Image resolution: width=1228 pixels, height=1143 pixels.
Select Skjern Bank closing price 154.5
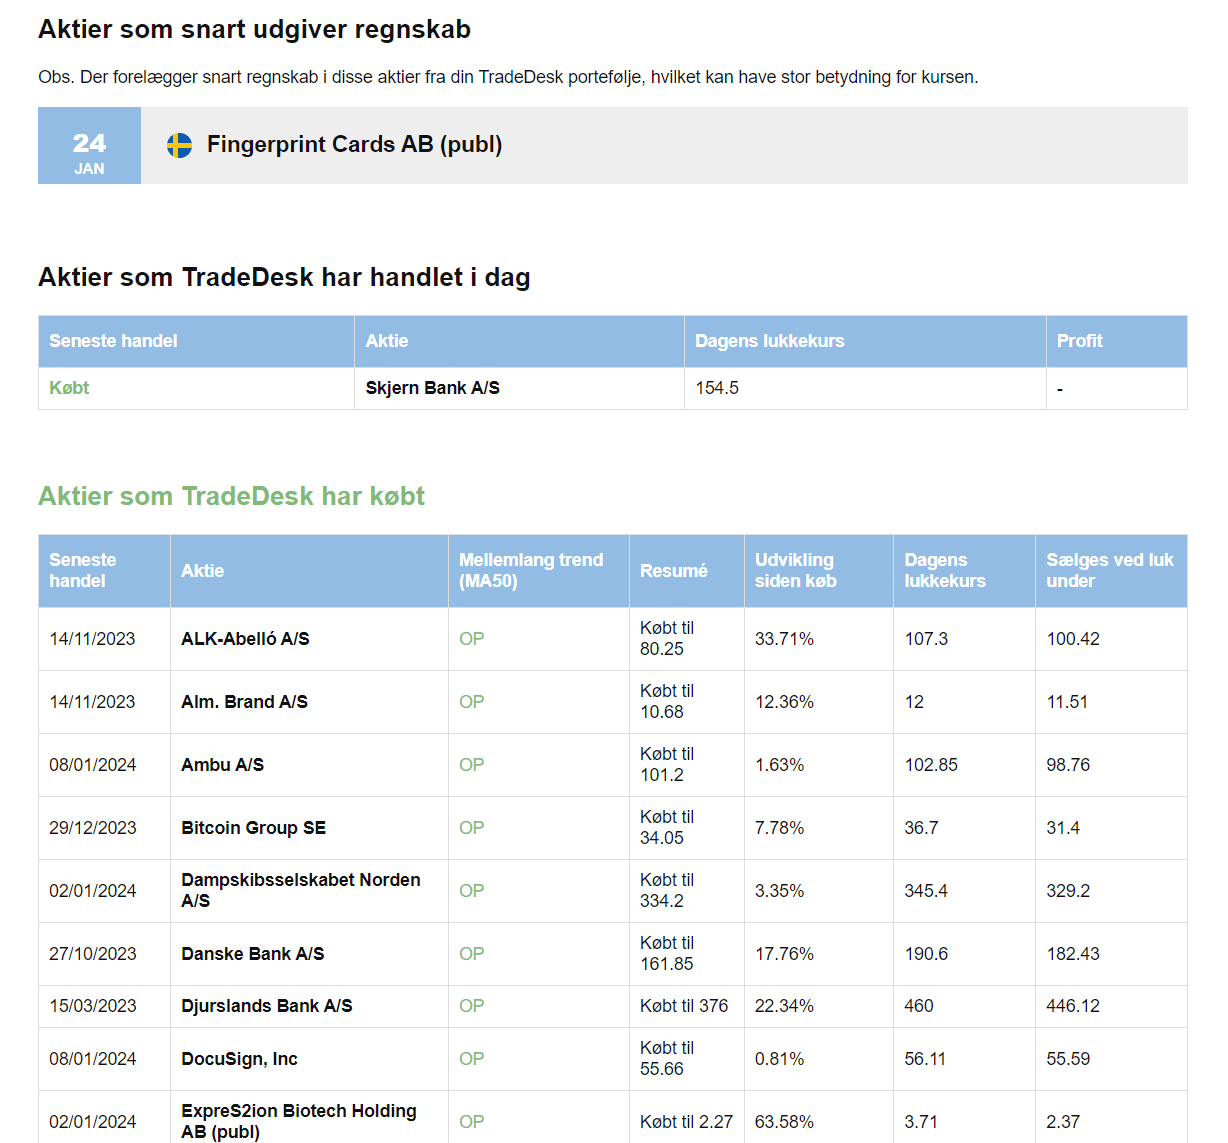tap(717, 388)
